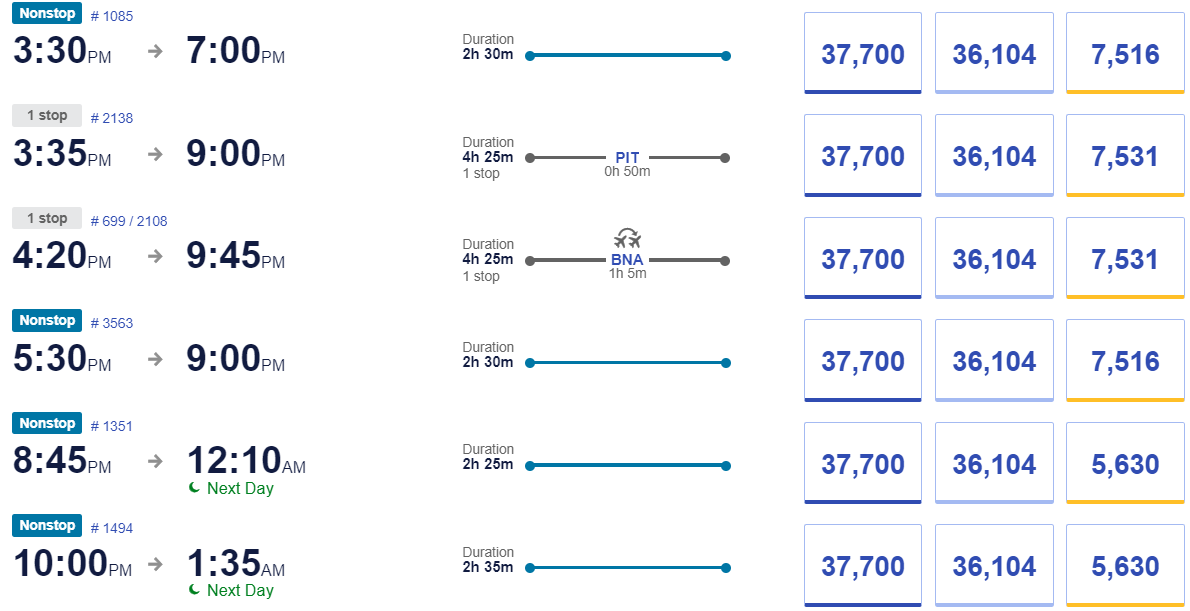
Task: Open flight # 699 / 2108 link
Action: pyautogui.click(x=129, y=221)
